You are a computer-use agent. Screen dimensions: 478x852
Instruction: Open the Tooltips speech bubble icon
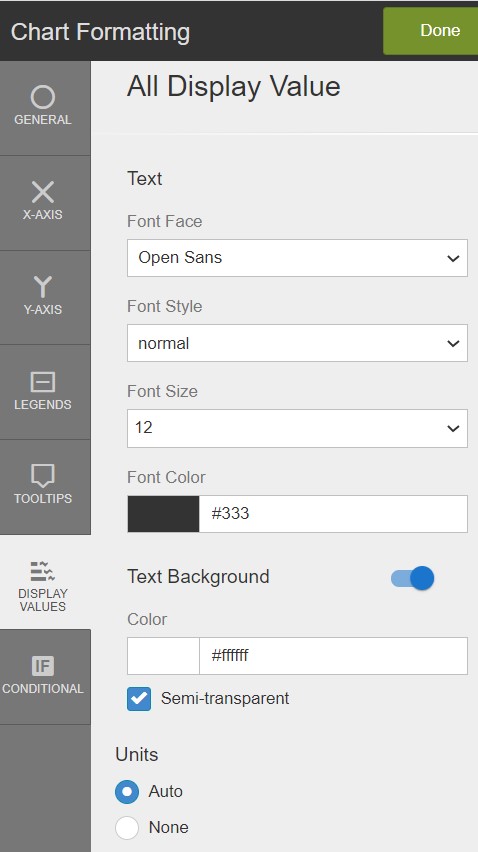(x=42, y=476)
